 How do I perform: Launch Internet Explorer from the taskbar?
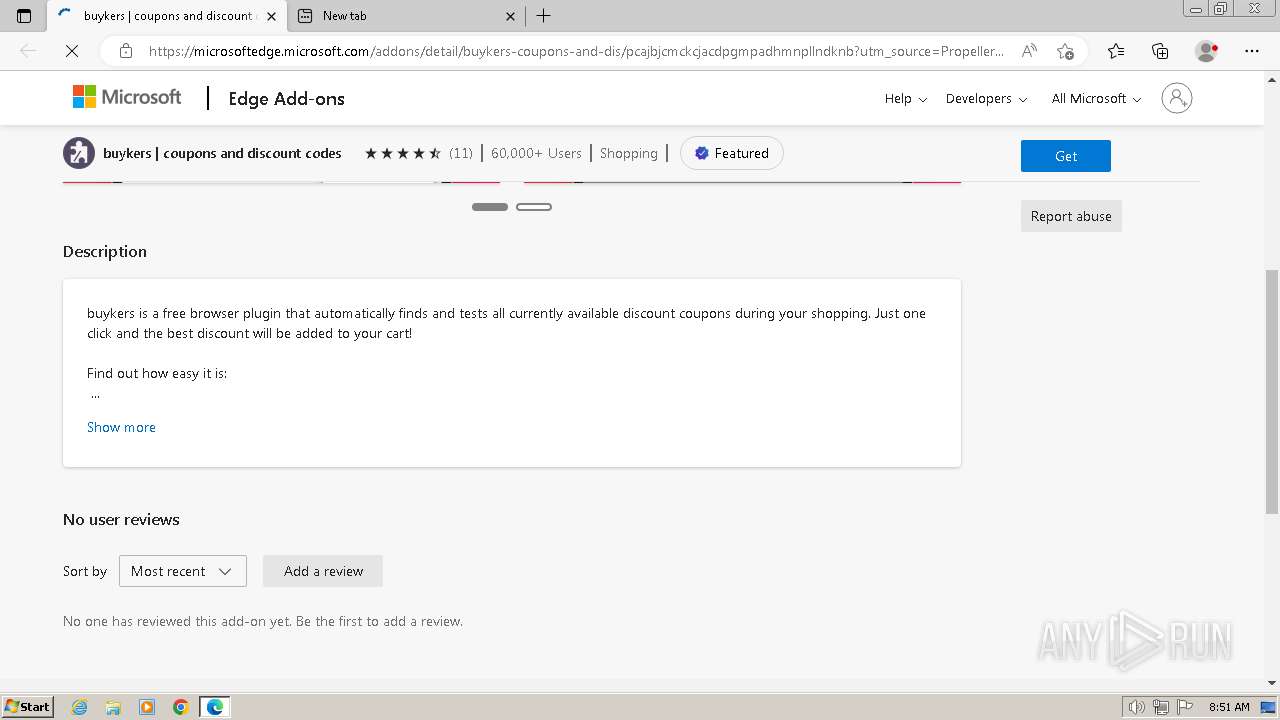(x=79, y=707)
